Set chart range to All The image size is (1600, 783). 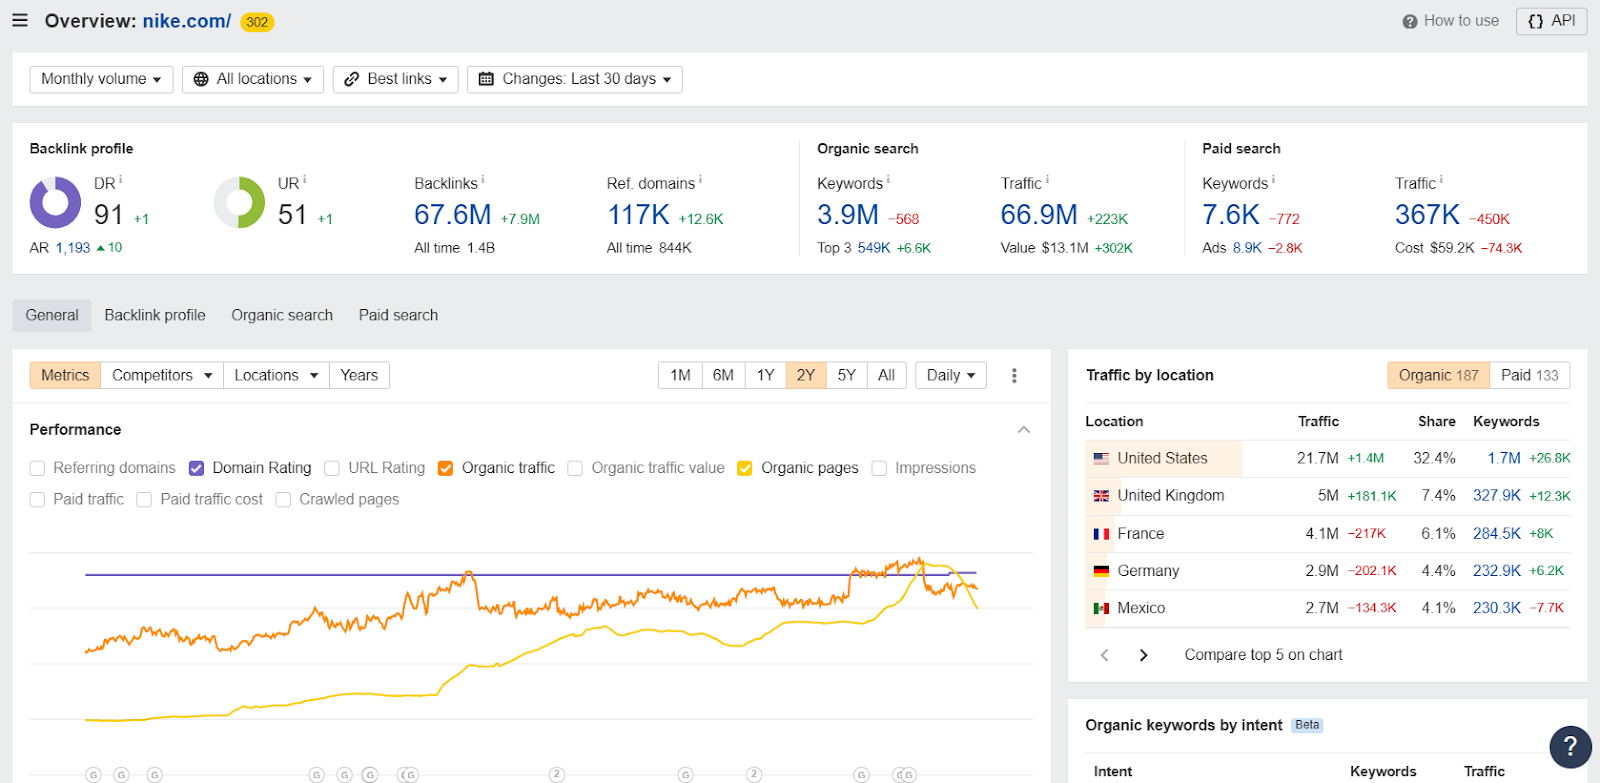[x=887, y=375]
